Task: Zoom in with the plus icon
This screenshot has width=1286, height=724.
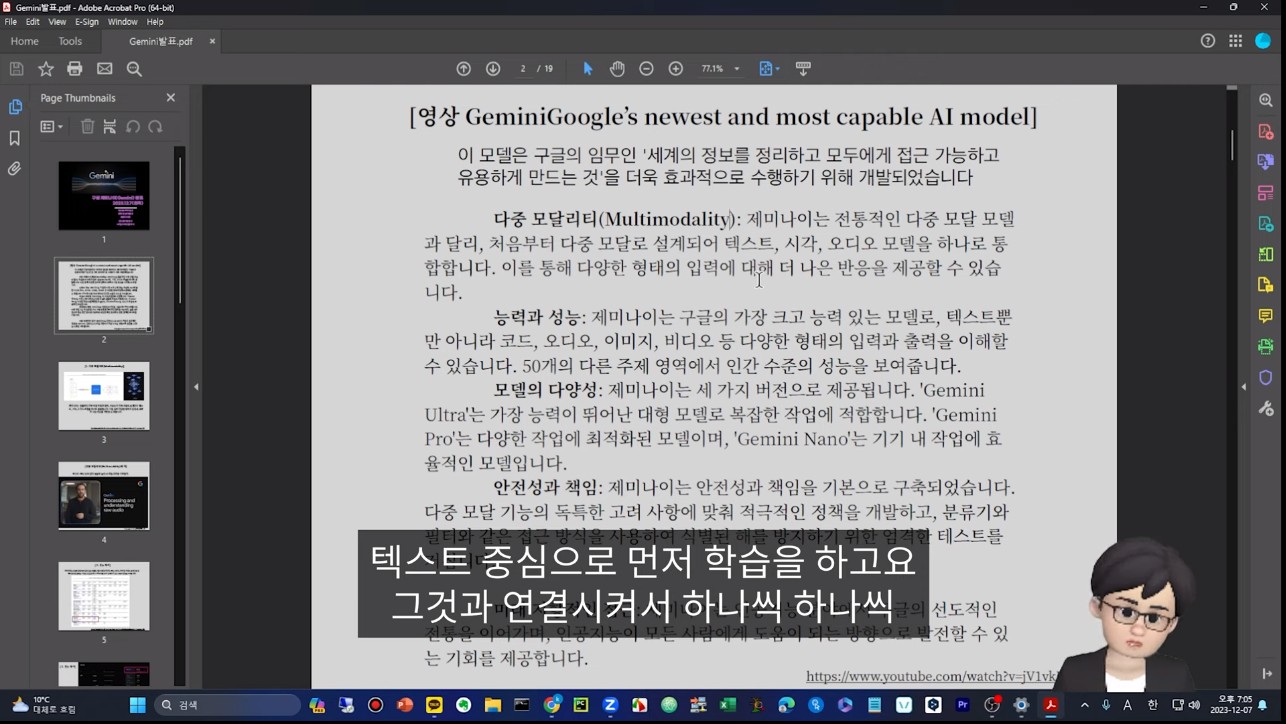Action: [x=676, y=69]
